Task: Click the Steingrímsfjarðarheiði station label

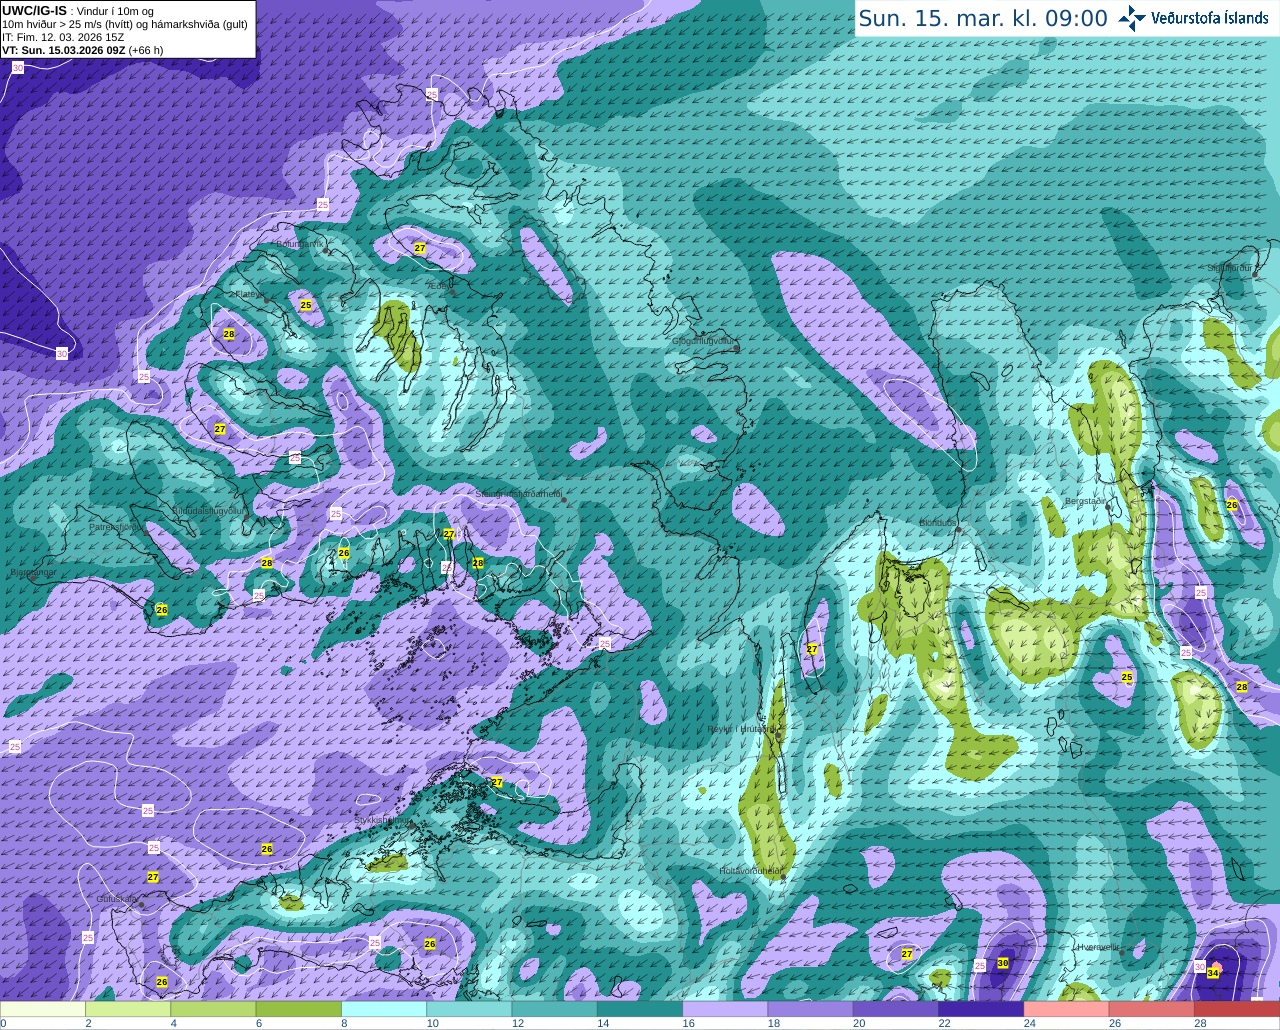Action: click(518, 494)
